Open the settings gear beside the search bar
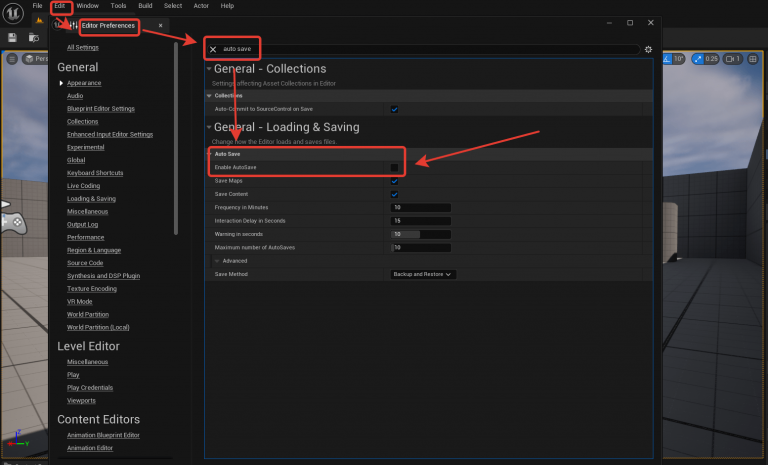Screen dimensions: 768x465 click(648, 49)
